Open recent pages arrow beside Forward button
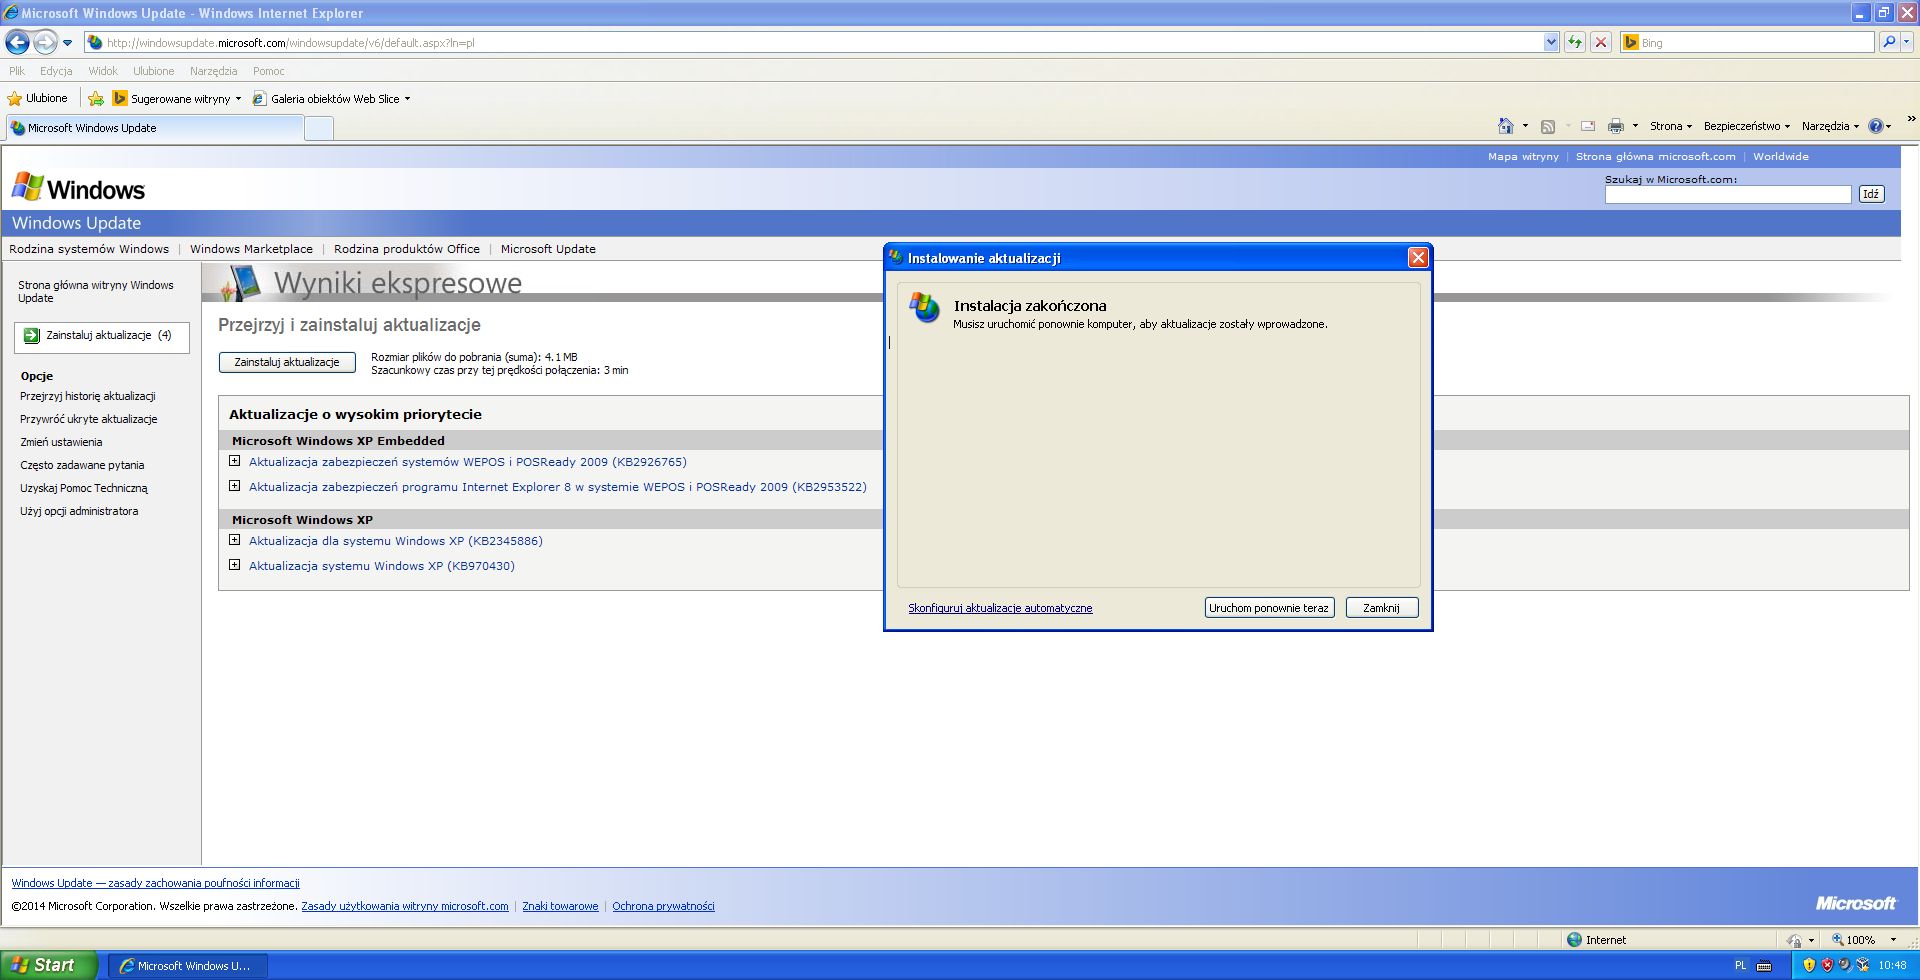This screenshot has height=980, width=1920. 67,43
